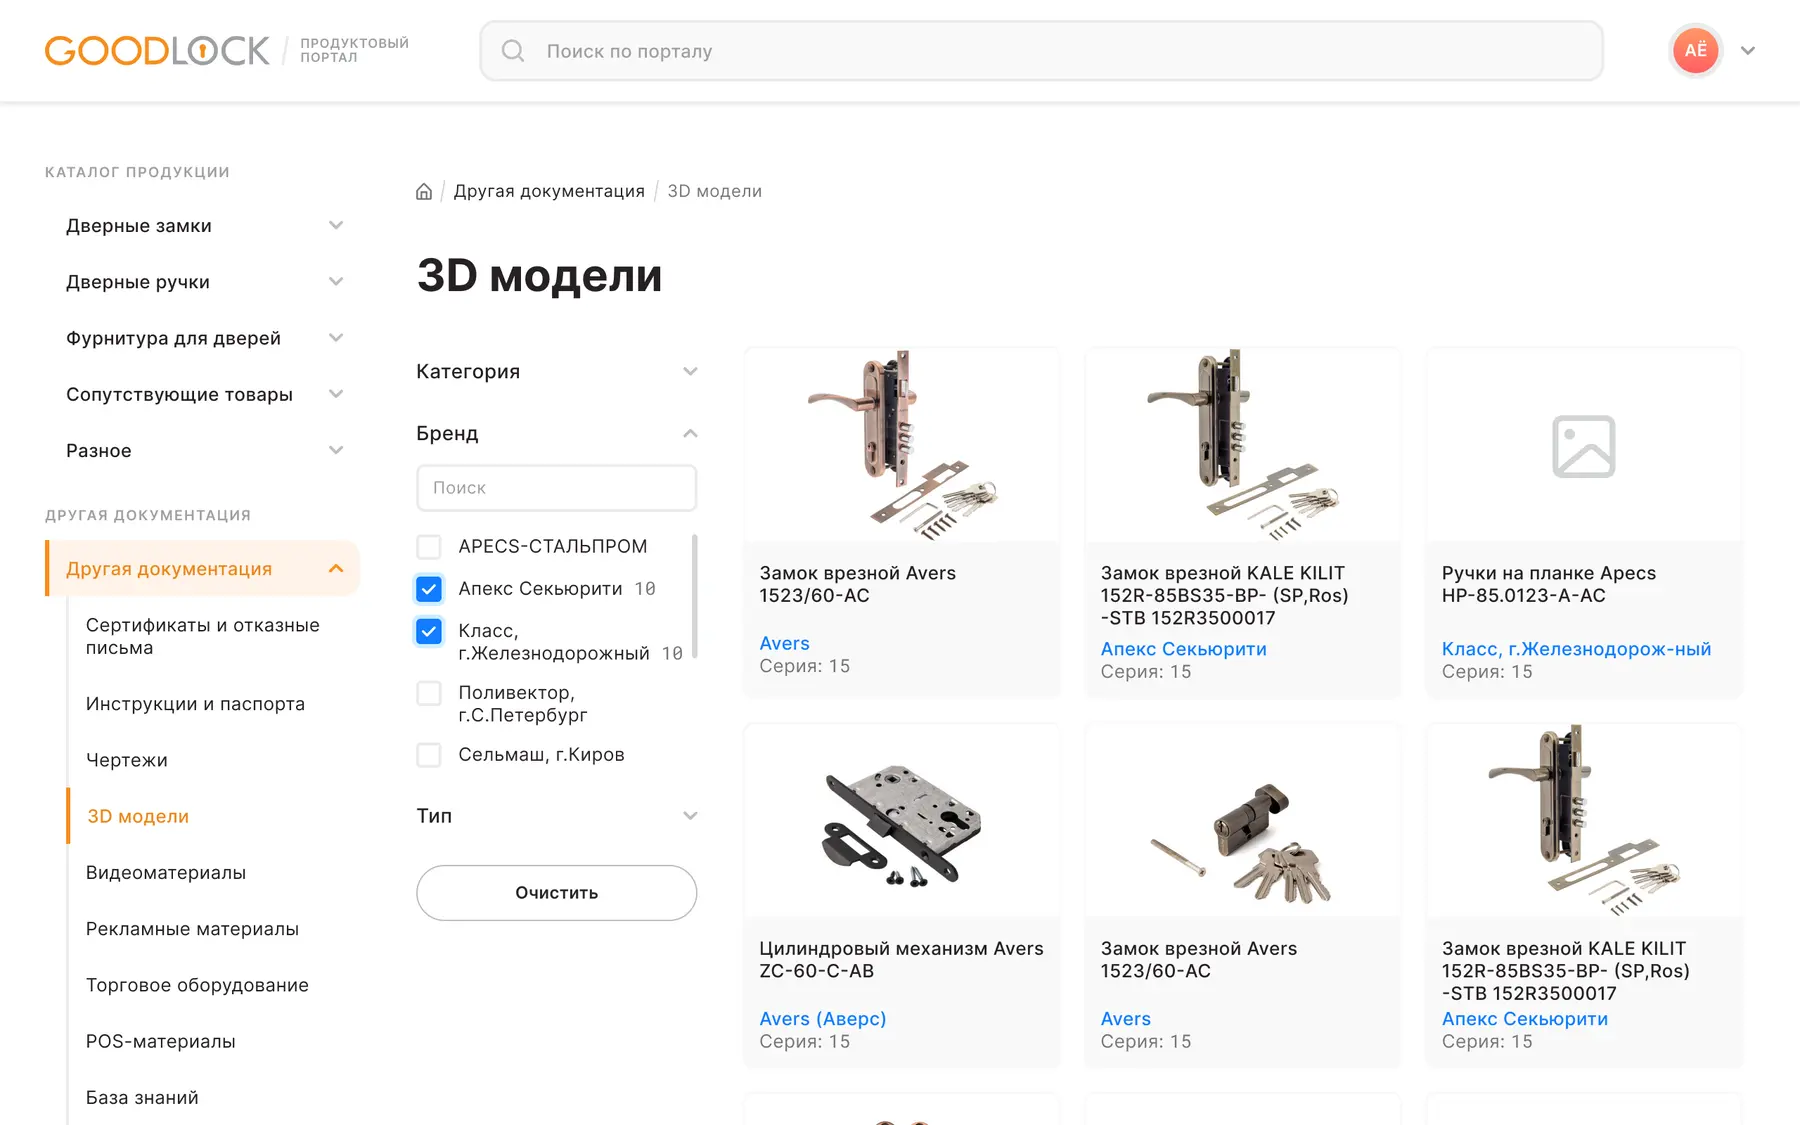Check the Сельмаш, г.Киров checkbox
This screenshot has height=1125, width=1800.
pyautogui.click(x=429, y=755)
